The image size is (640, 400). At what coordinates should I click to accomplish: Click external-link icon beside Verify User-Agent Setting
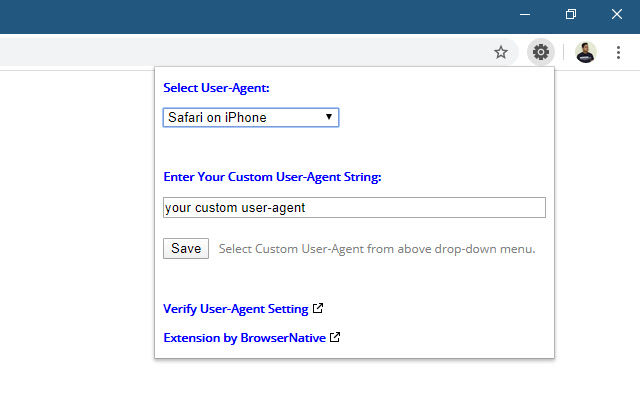(318, 309)
